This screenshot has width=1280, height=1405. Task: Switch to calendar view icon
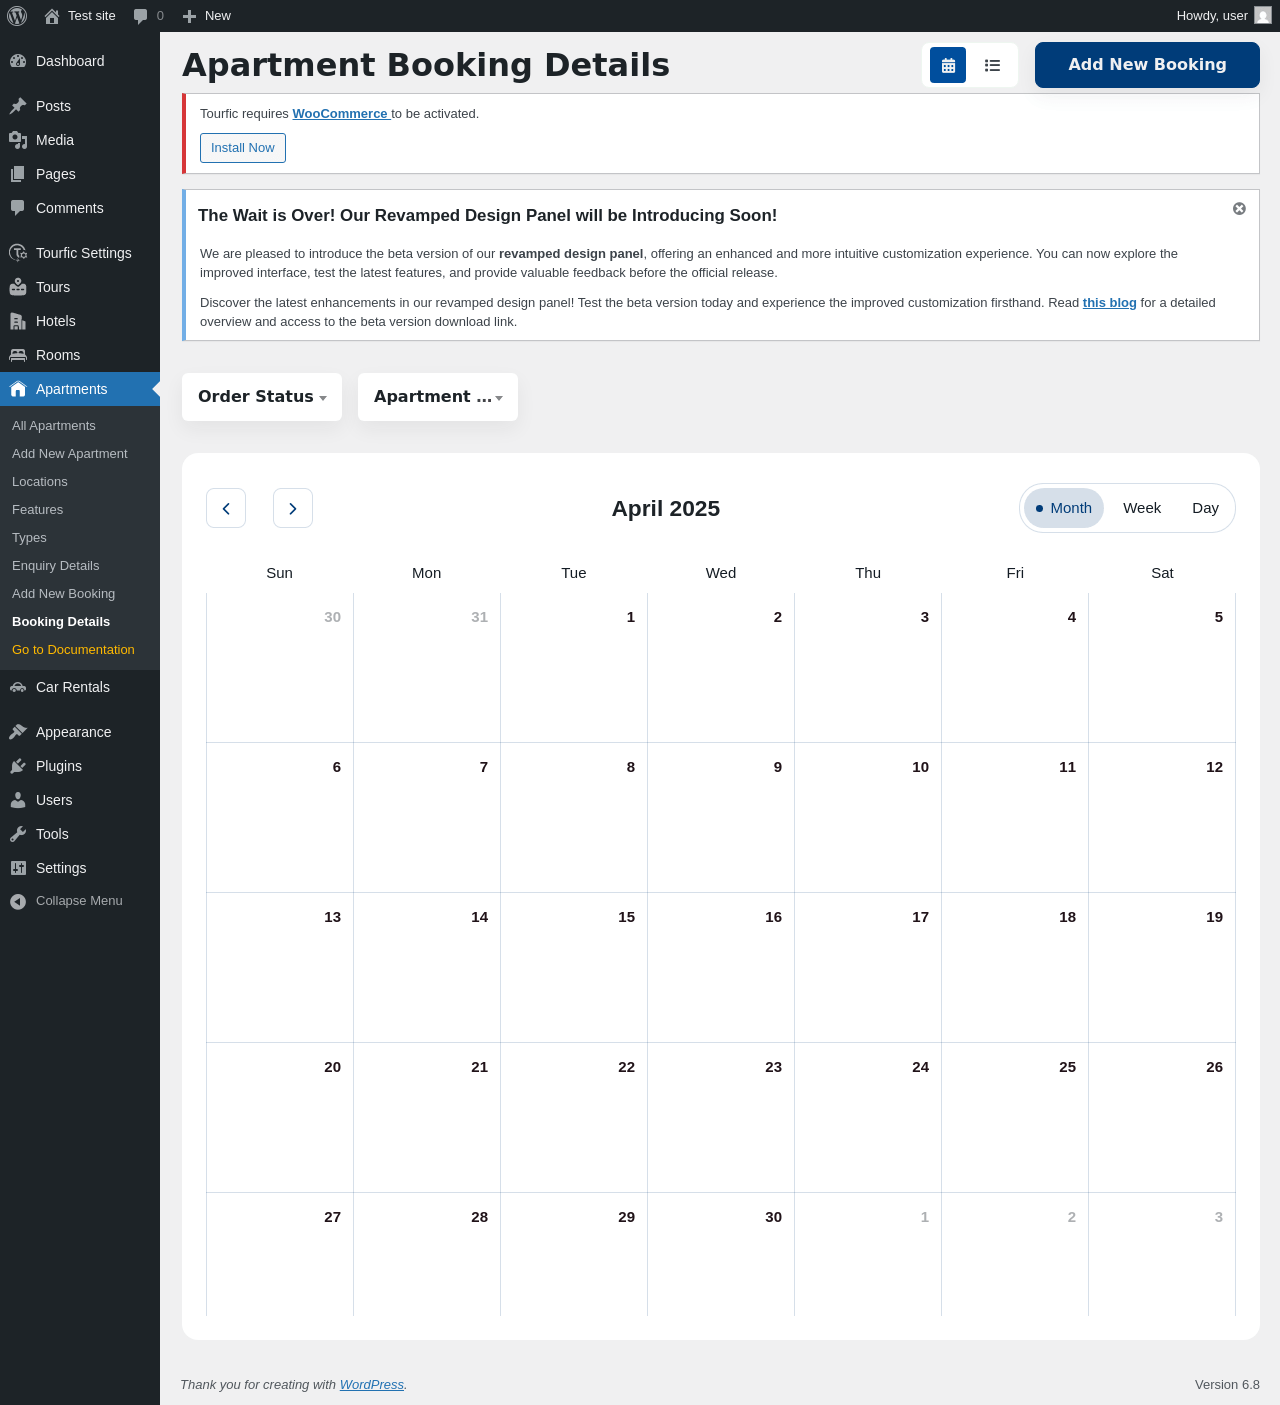948,65
